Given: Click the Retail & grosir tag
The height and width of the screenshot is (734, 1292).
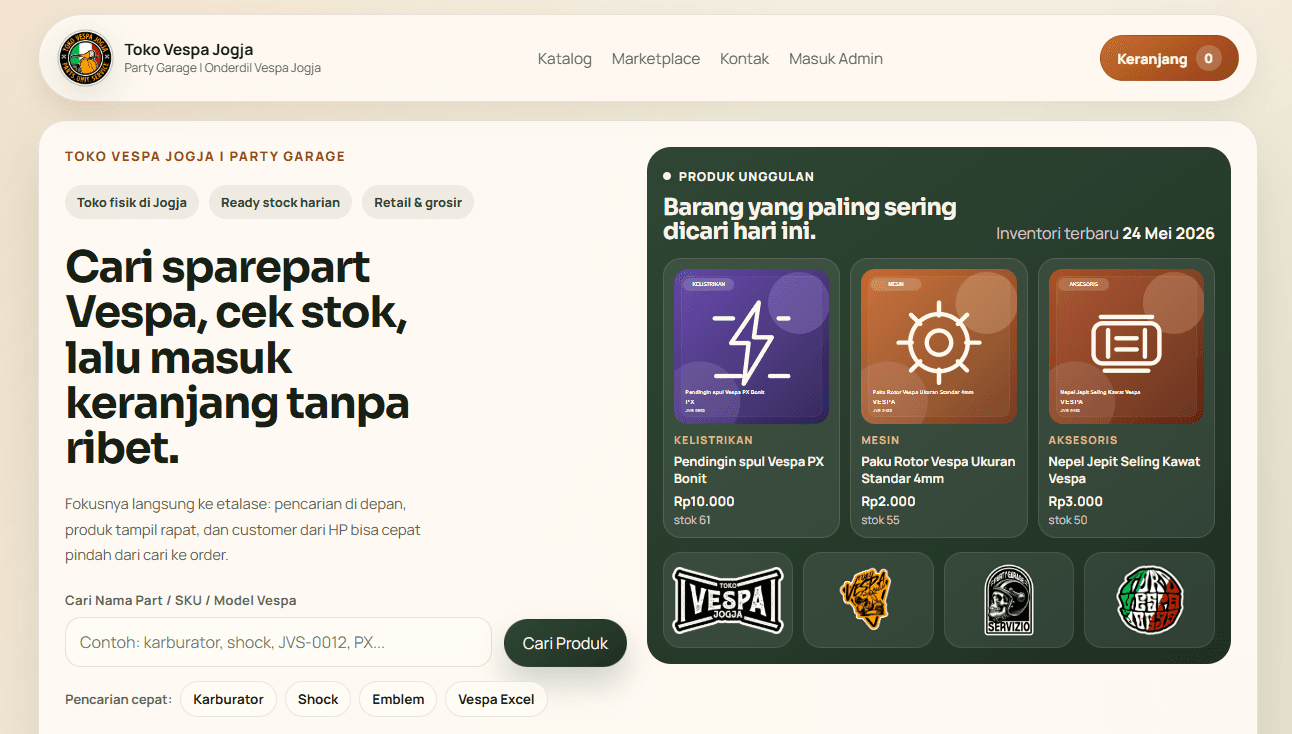Looking at the screenshot, I should tap(418, 202).
